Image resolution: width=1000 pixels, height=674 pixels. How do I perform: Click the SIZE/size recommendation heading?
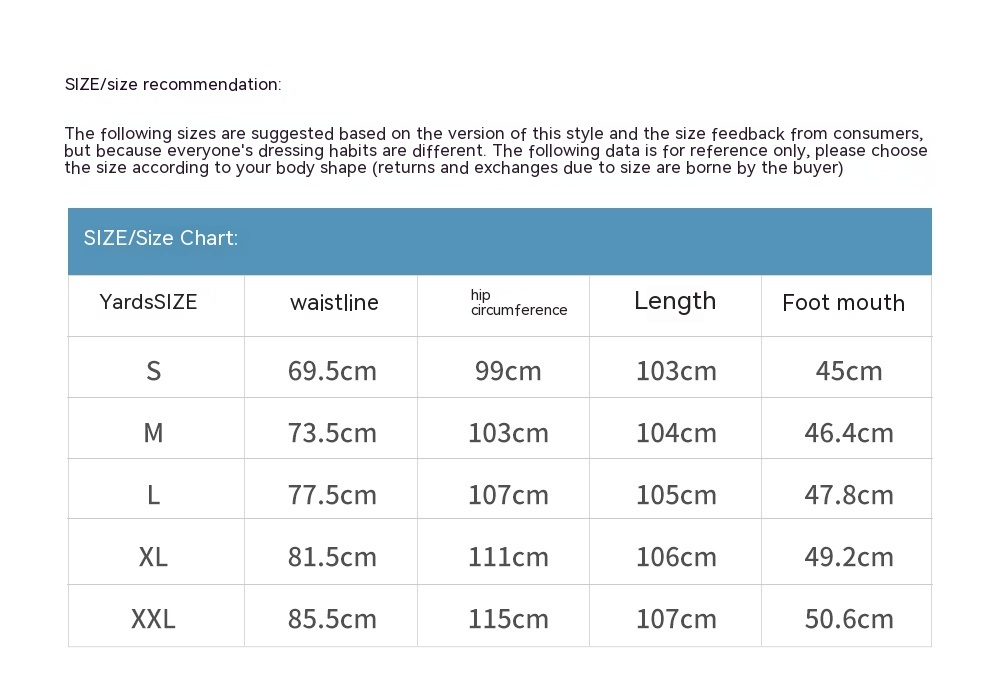[173, 84]
